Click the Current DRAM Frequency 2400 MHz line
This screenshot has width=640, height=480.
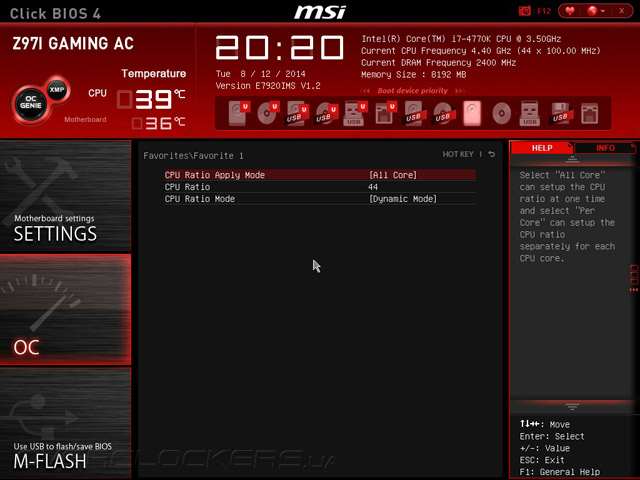click(x=438, y=63)
